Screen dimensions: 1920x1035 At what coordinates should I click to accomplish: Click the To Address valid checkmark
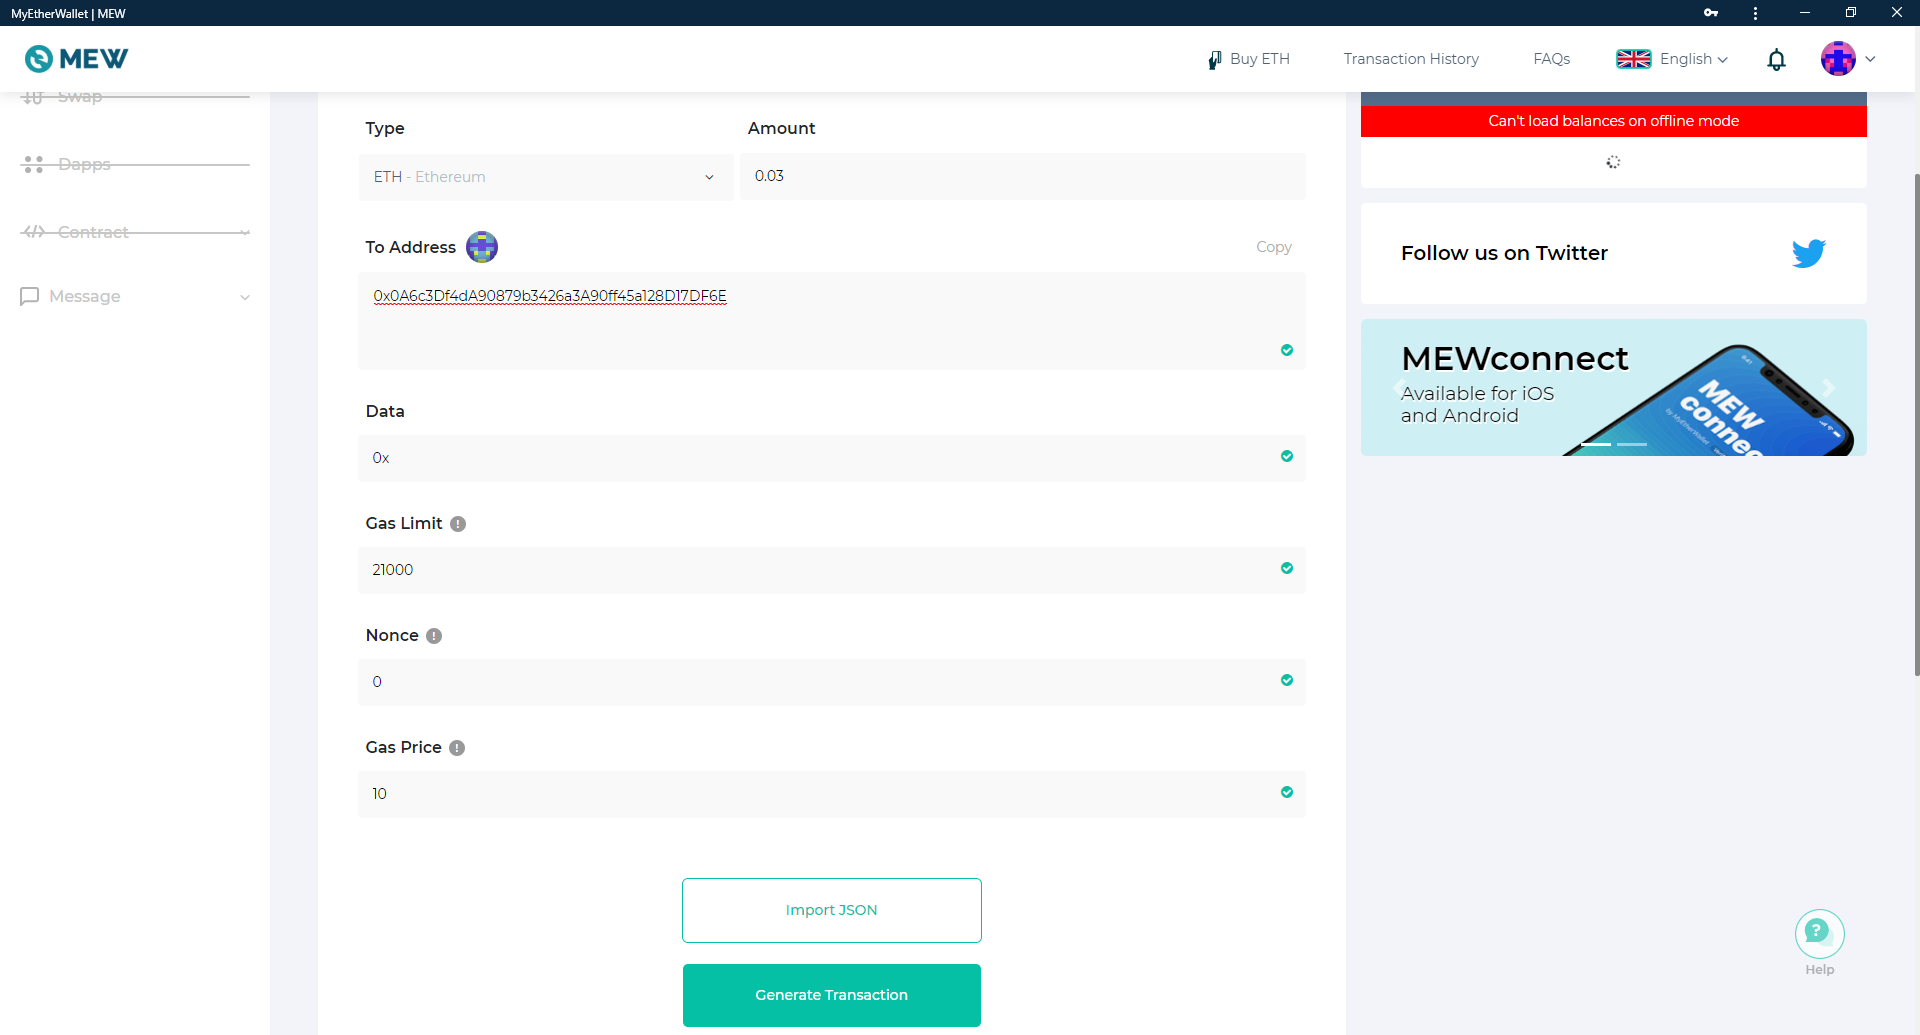(1287, 350)
